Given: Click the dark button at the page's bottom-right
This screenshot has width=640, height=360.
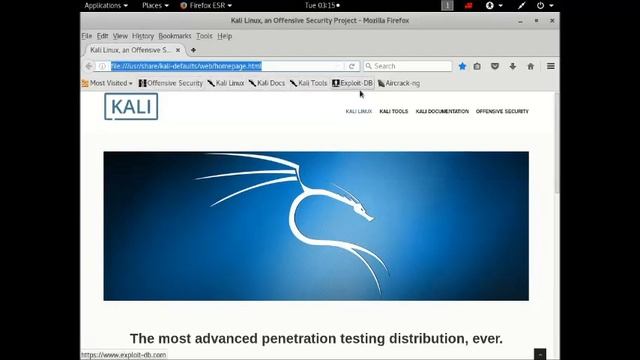Looking at the screenshot, I should click(540, 354).
